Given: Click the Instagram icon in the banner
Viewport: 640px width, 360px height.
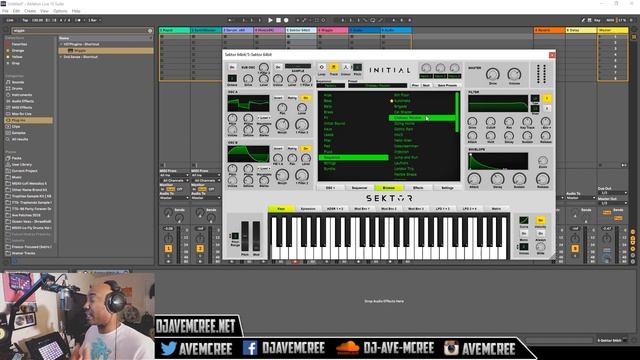Looking at the screenshot, I should tap(451, 348).
